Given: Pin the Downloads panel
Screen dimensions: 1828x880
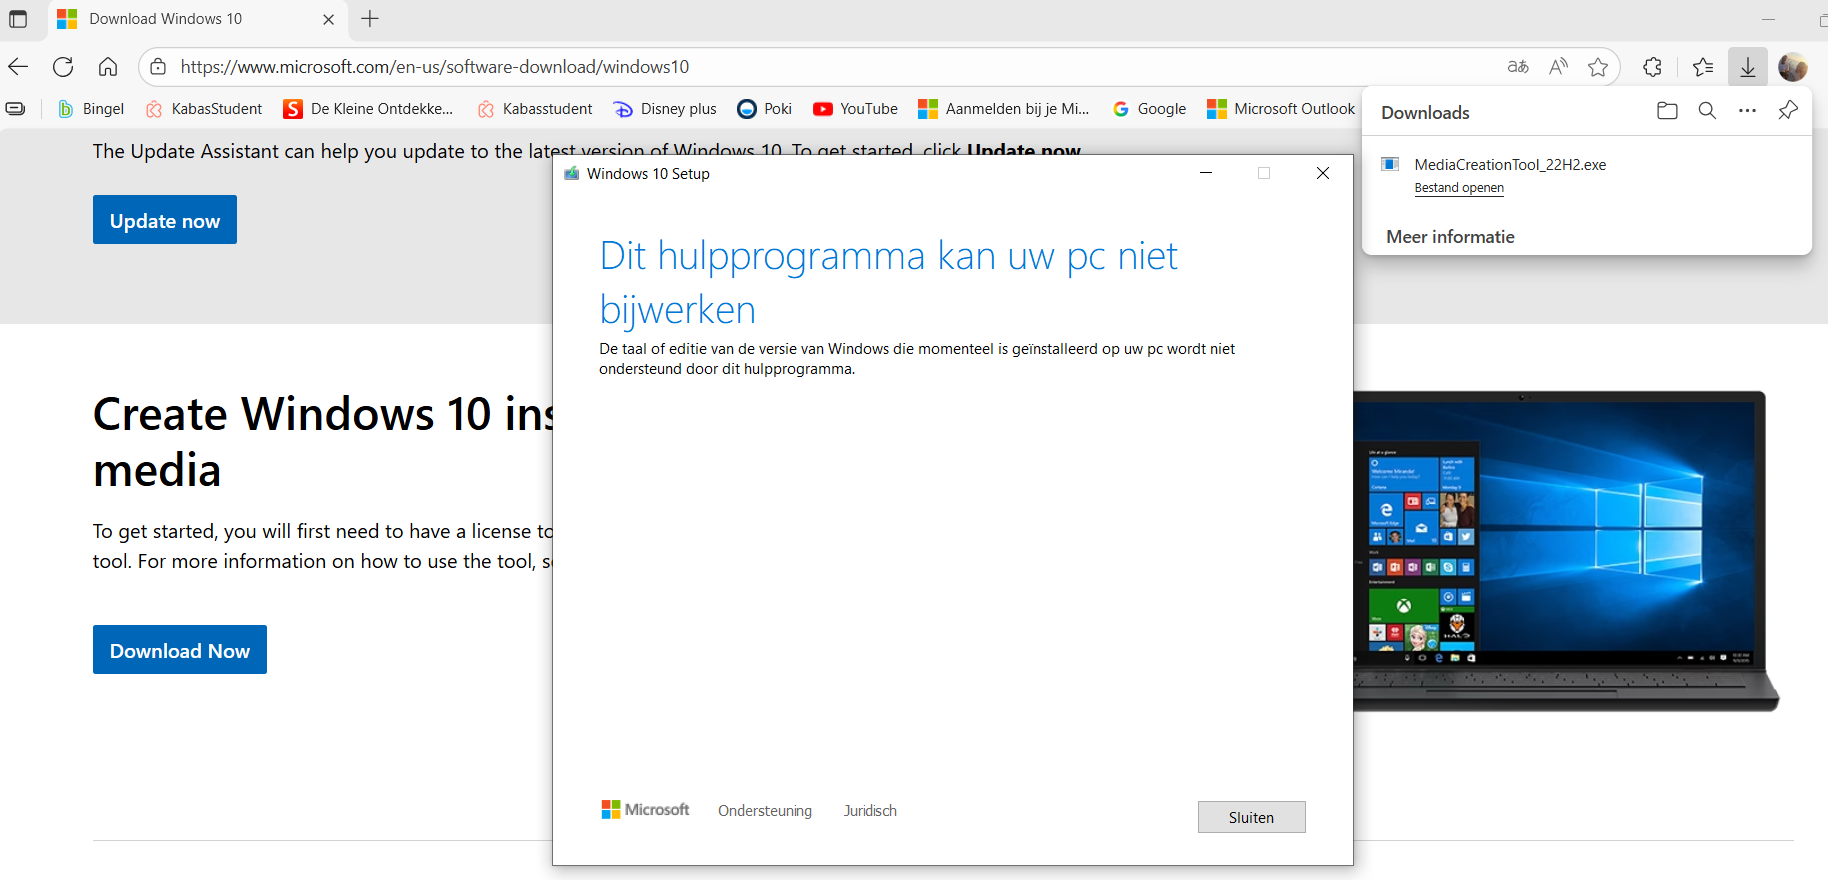Looking at the screenshot, I should coord(1788,111).
